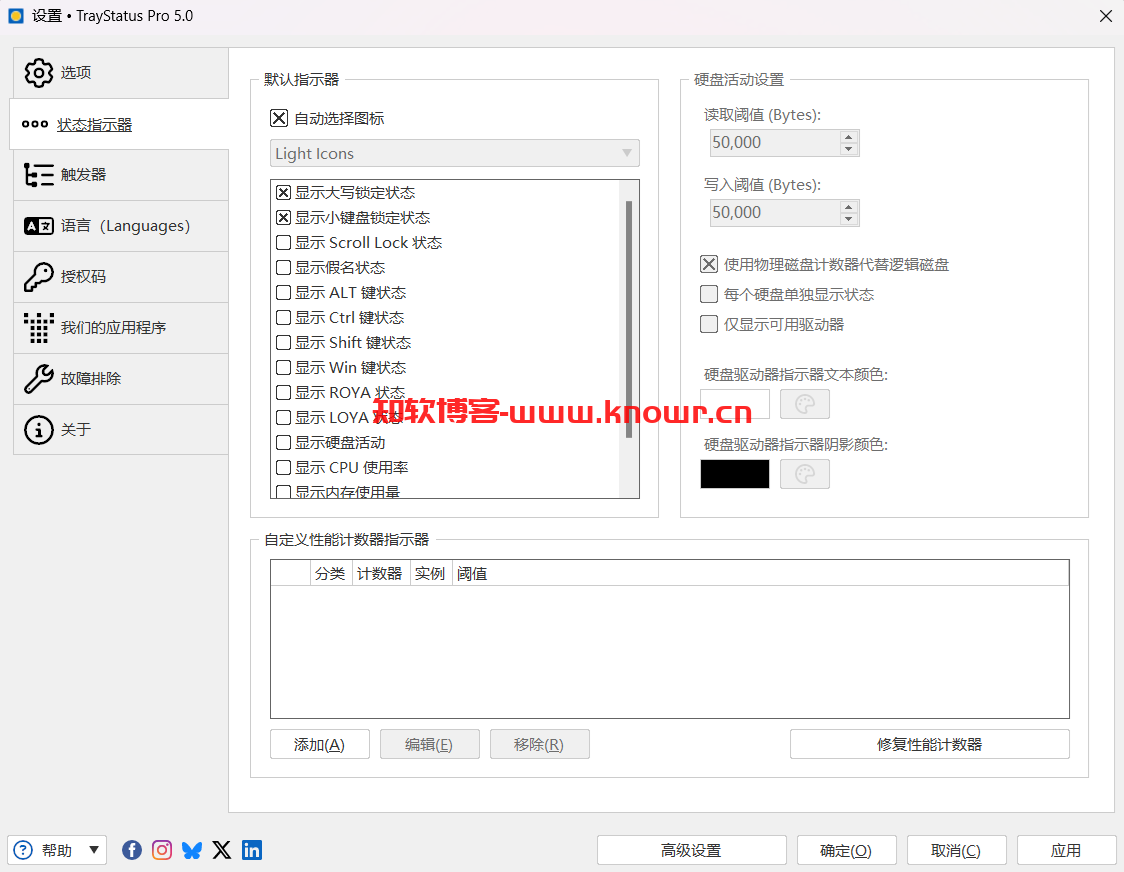Click the 计数器 column header
The height and width of the screenshot is (872, 1124).
(381, 574)
